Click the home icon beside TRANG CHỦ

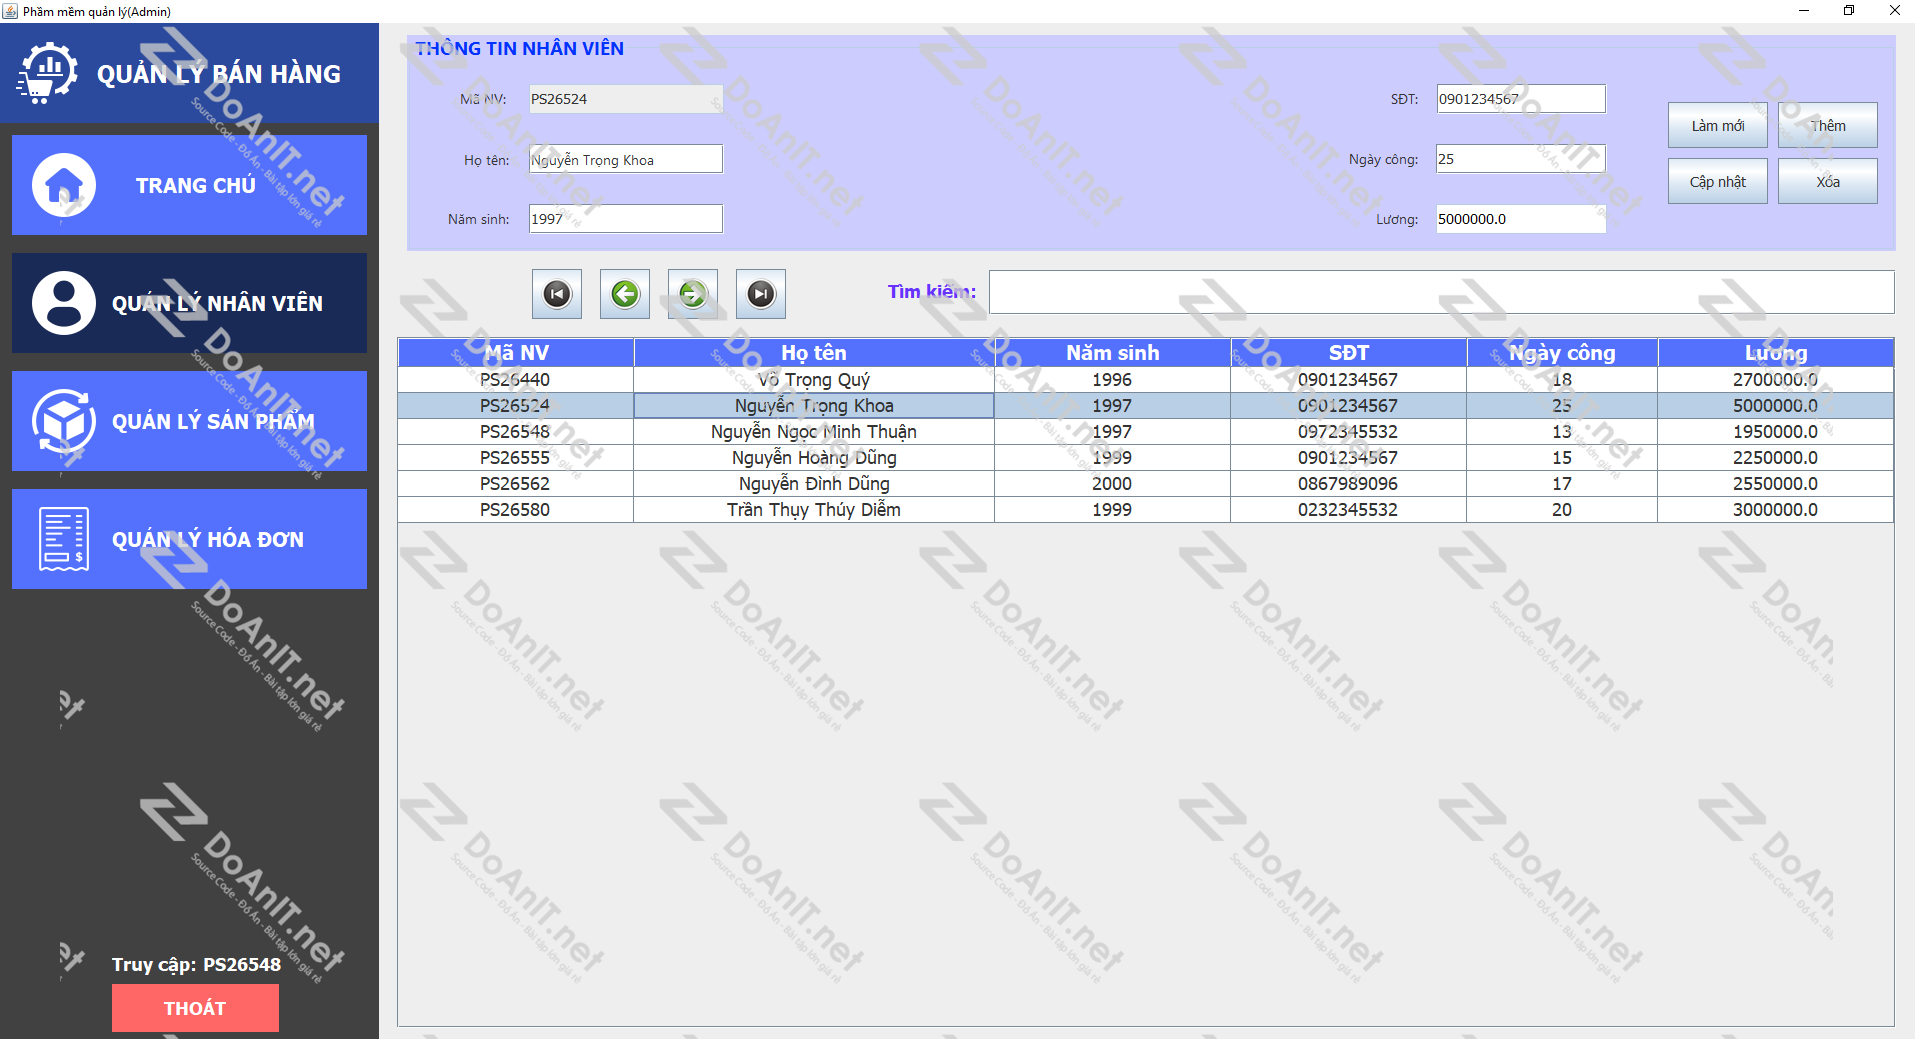coord(64,185)
